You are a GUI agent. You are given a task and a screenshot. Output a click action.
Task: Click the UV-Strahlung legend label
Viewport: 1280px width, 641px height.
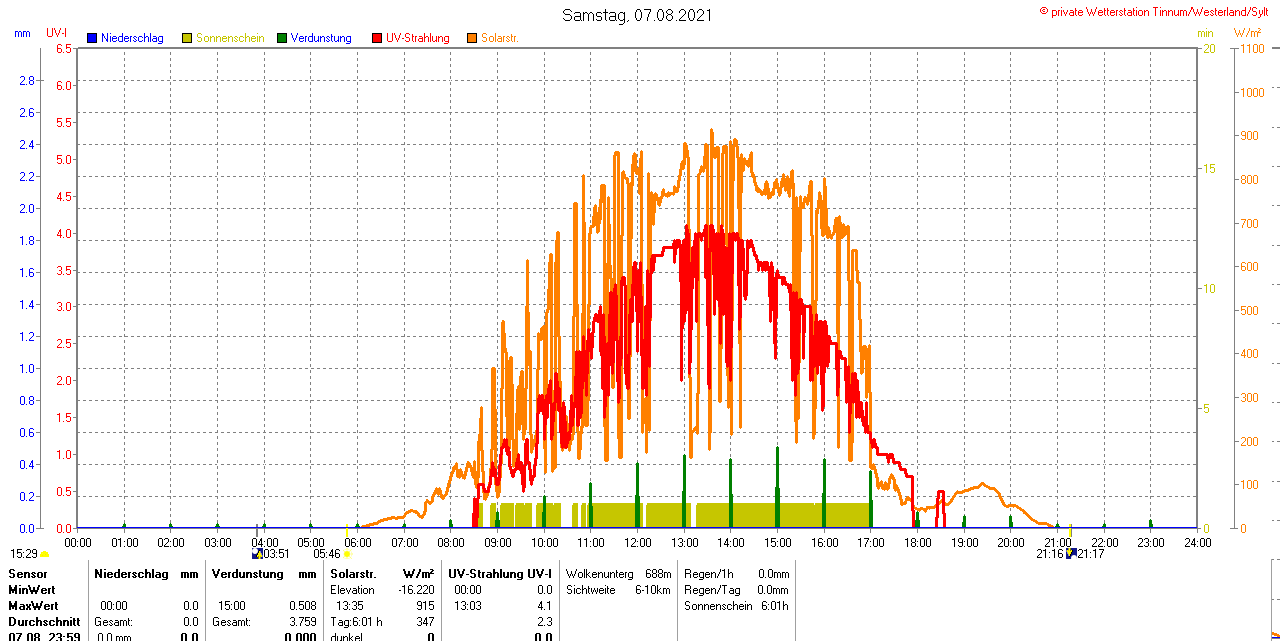(x=417, y=38)
